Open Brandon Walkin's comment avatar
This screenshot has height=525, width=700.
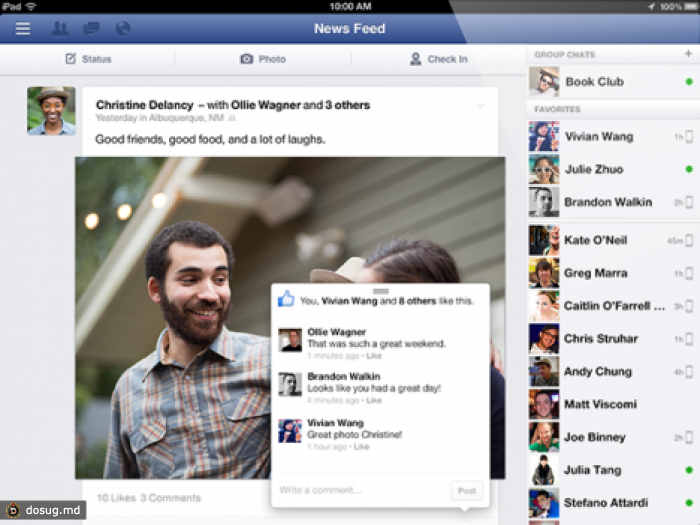coord(290,384)
